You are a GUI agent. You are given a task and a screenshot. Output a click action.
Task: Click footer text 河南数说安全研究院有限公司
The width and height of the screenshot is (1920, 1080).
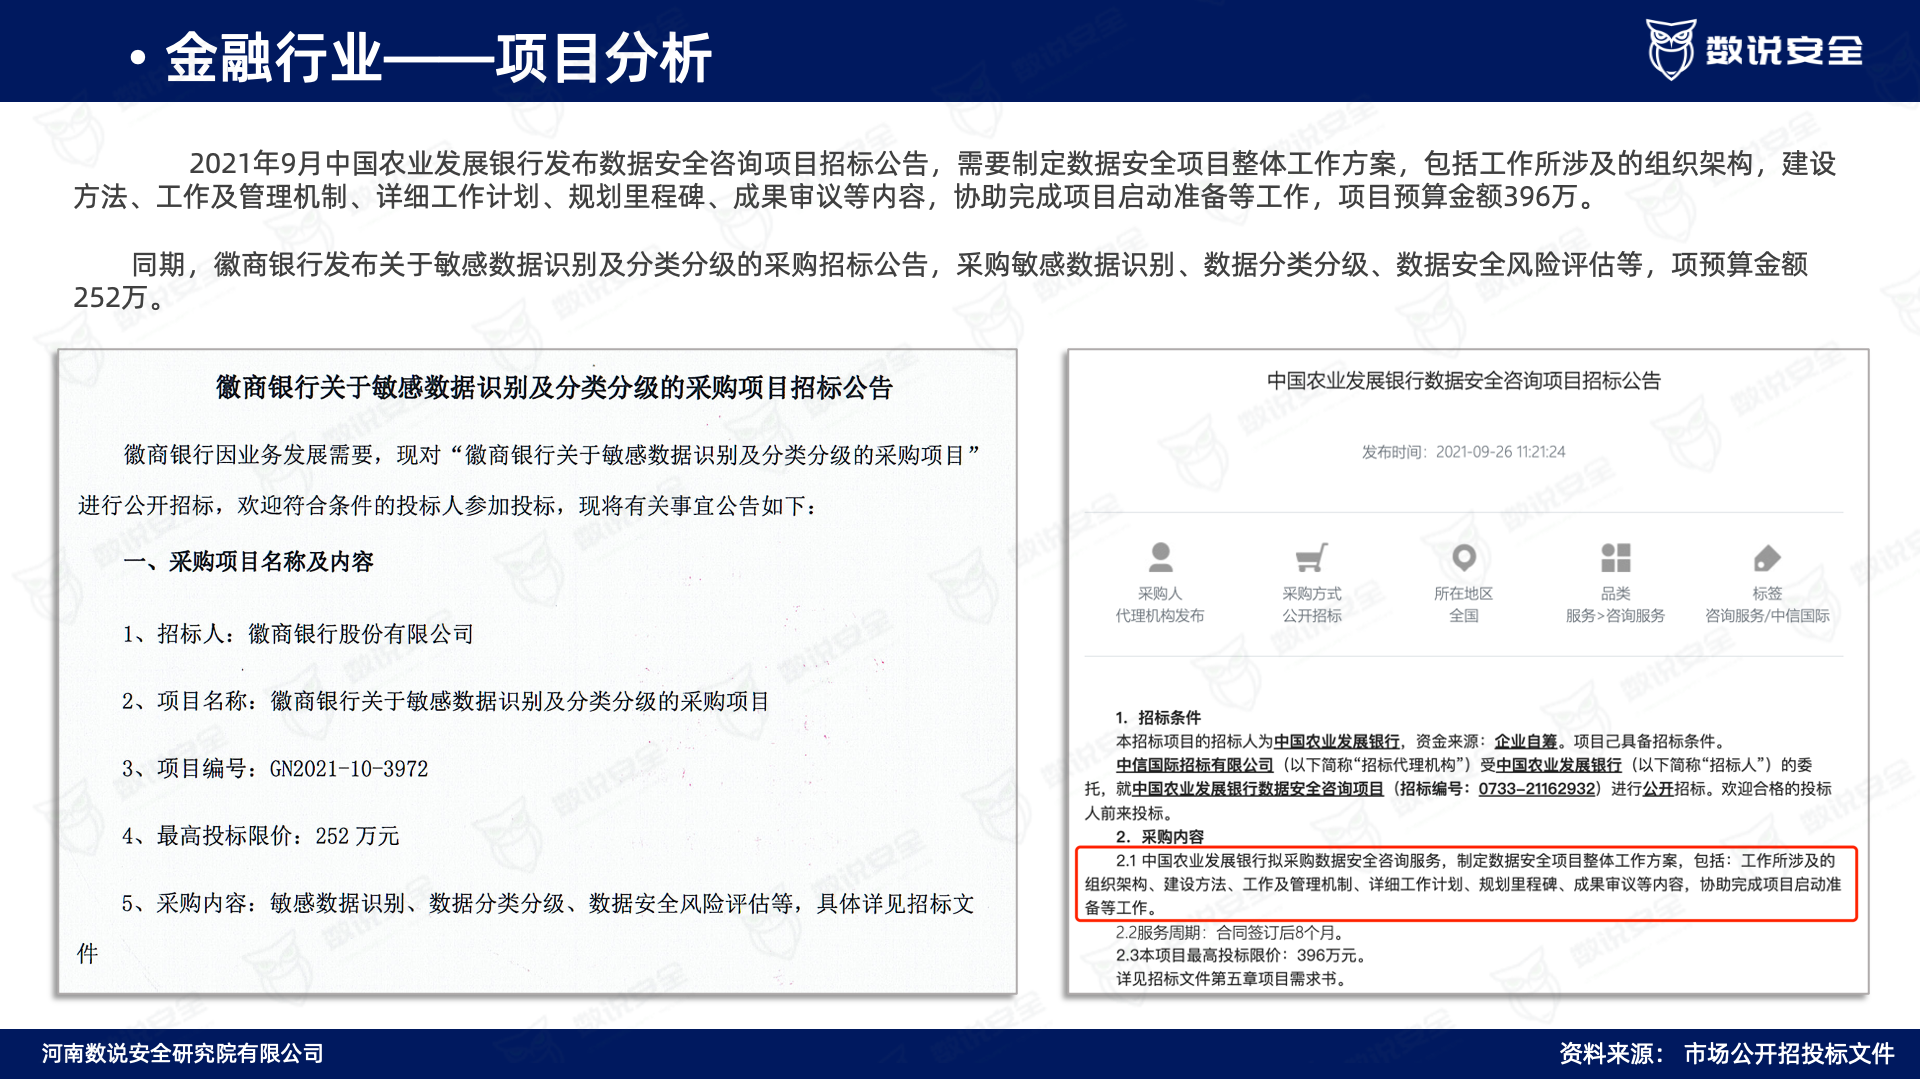click(x=183, y=1054)
